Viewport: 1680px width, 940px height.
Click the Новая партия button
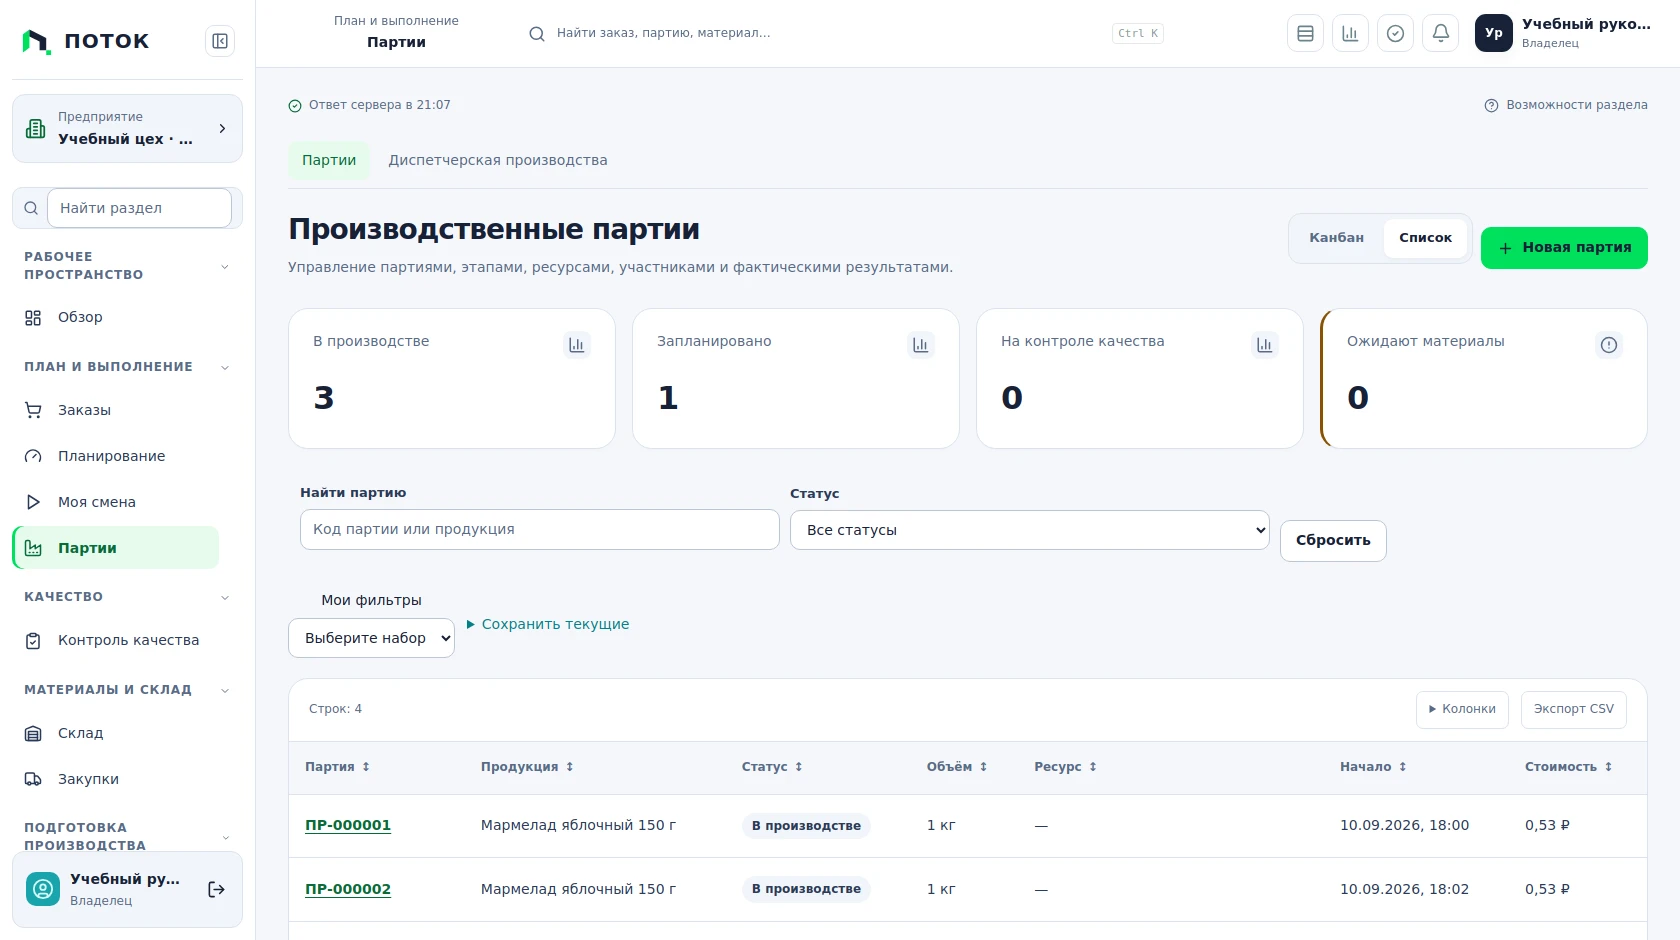tap(1564, 248)
